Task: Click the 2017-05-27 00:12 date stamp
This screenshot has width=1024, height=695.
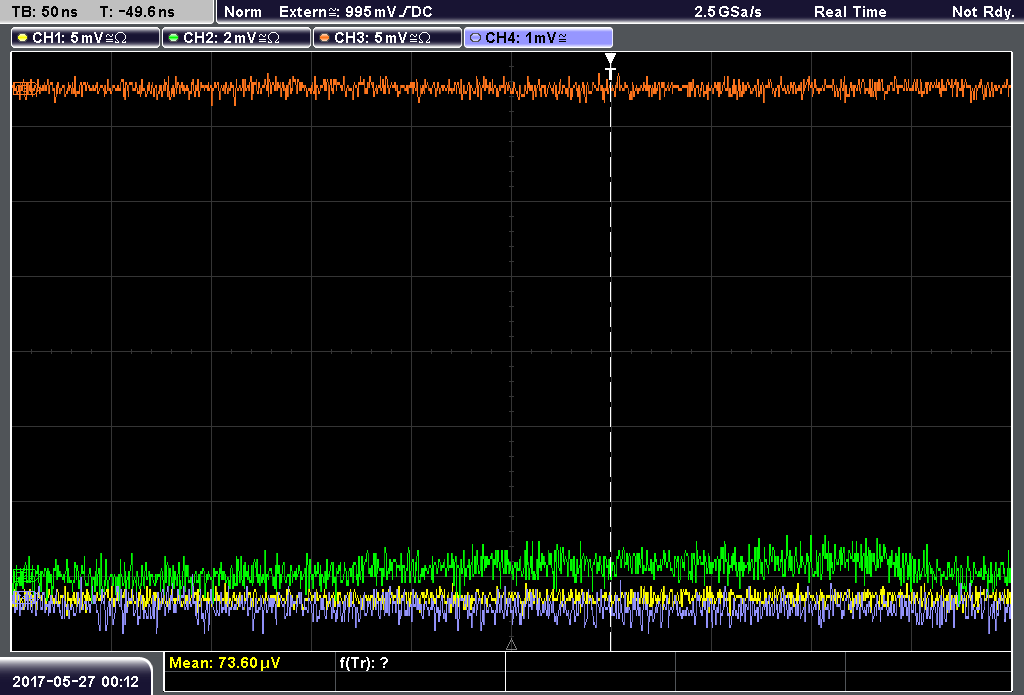Action: click(x=76, y=682)
